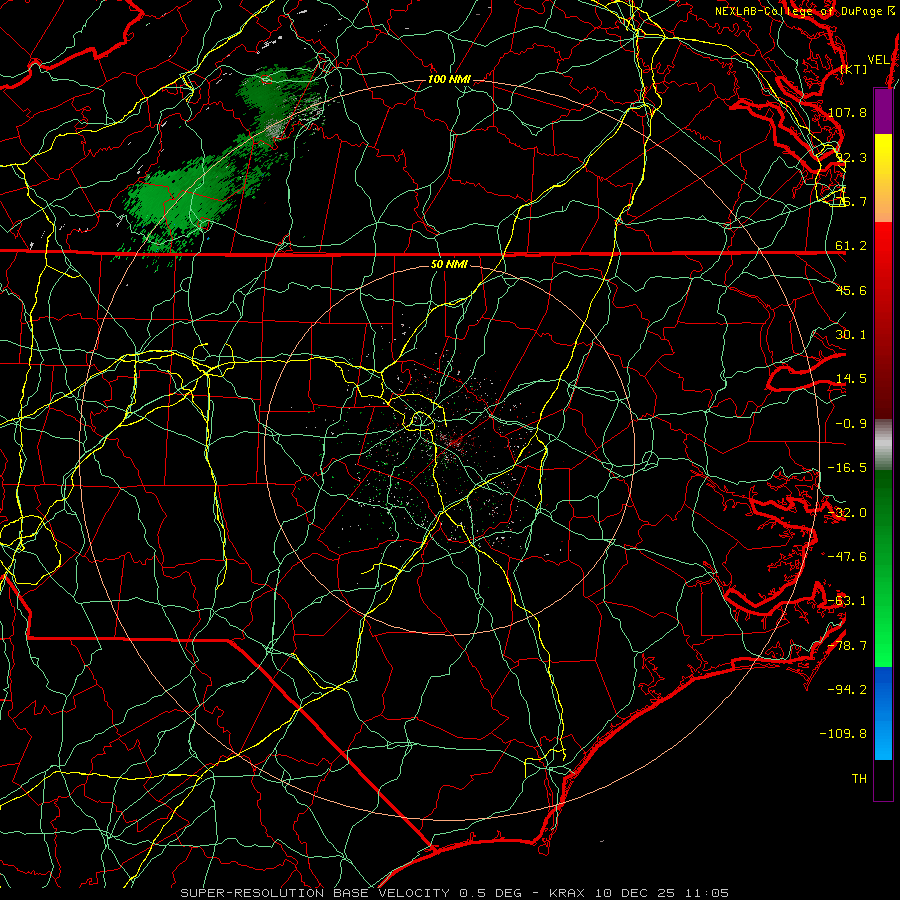Pick the purple segment of velocity scale
This screenshot has height=900, width=900.
(x=883, y=111)
